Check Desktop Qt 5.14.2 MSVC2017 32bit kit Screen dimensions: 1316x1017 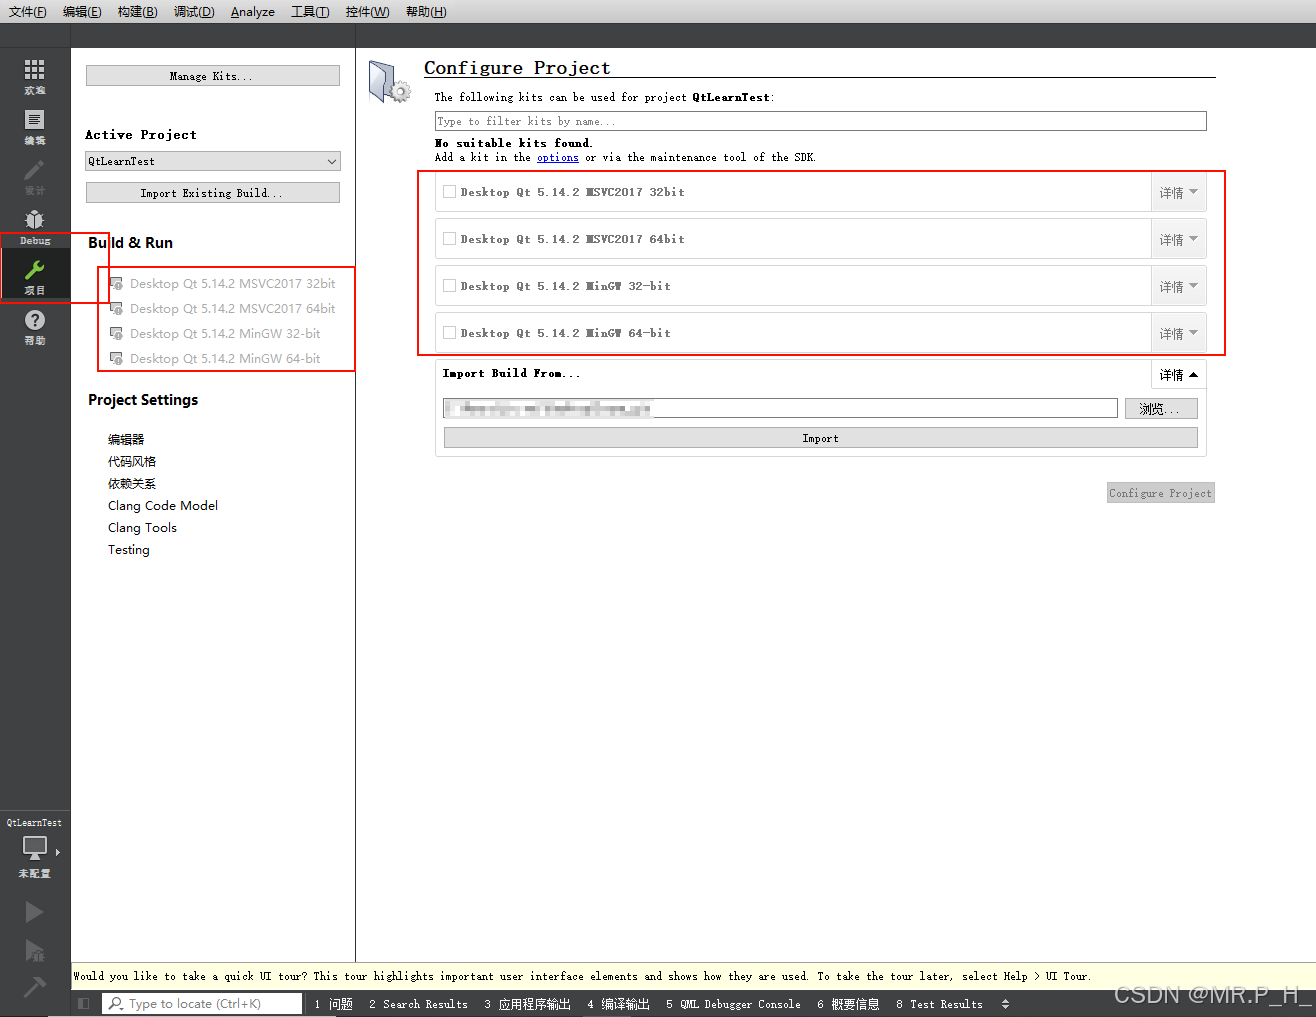[x=450, y=192]
